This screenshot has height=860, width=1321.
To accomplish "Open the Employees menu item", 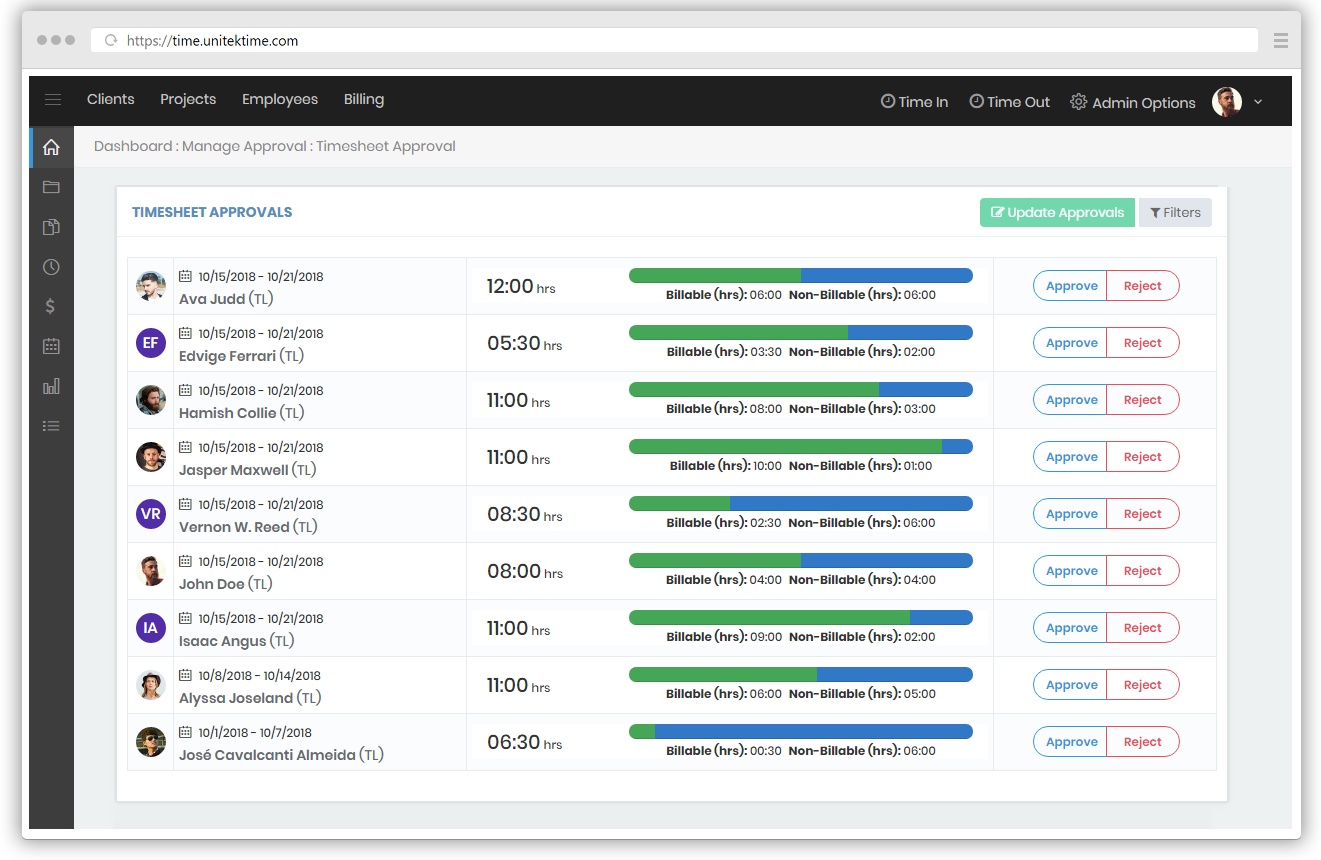I will pyautogui.click(x=280, y=100).
